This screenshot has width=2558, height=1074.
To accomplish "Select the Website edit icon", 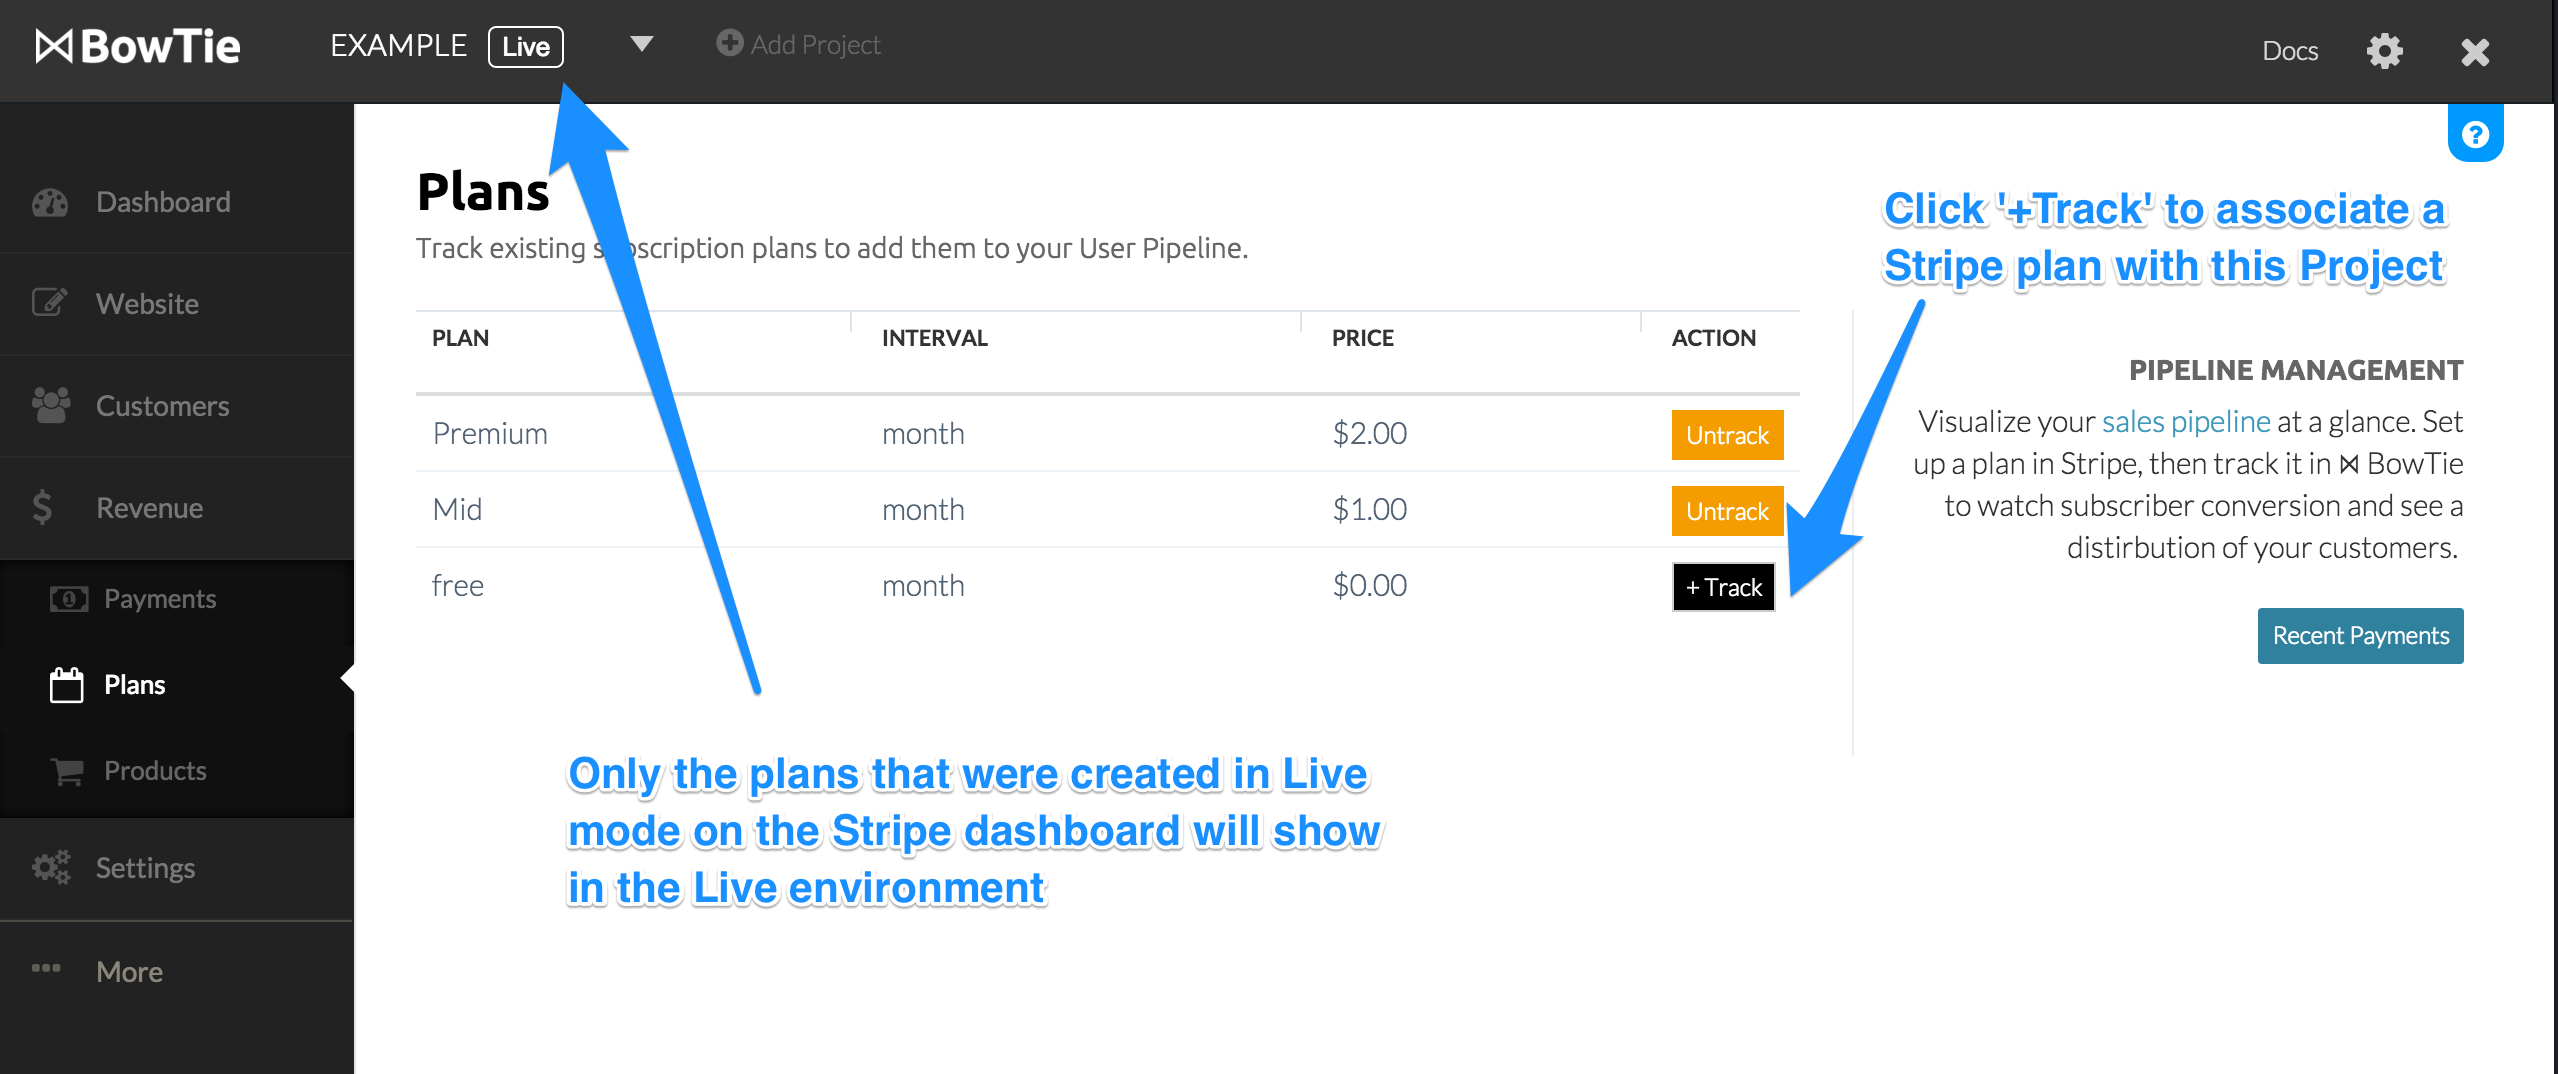I will click(x=50, y=303).
